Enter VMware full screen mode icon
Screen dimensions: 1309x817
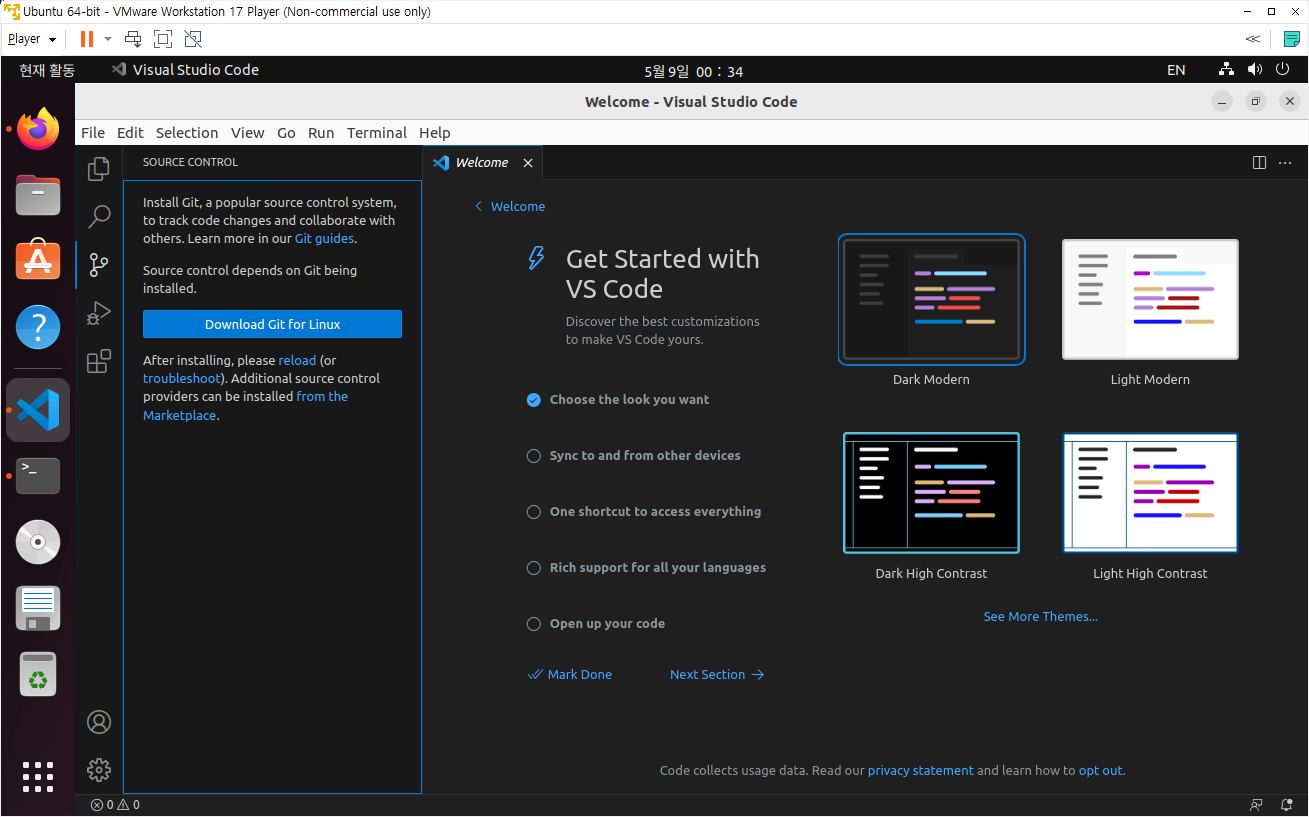click(163, 39)
